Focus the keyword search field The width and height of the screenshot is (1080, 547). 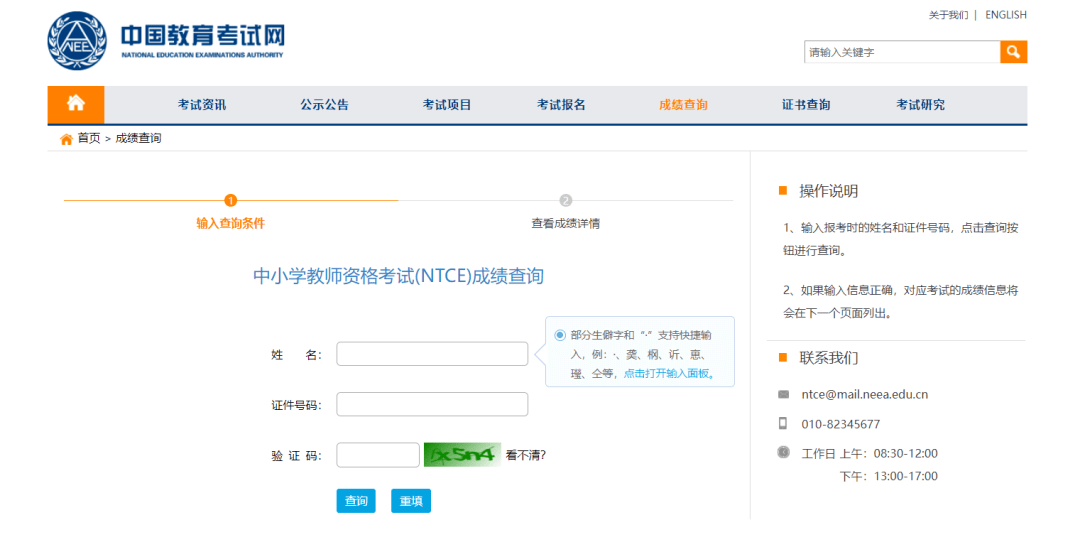pyautogui.click(x=902, y=52)
